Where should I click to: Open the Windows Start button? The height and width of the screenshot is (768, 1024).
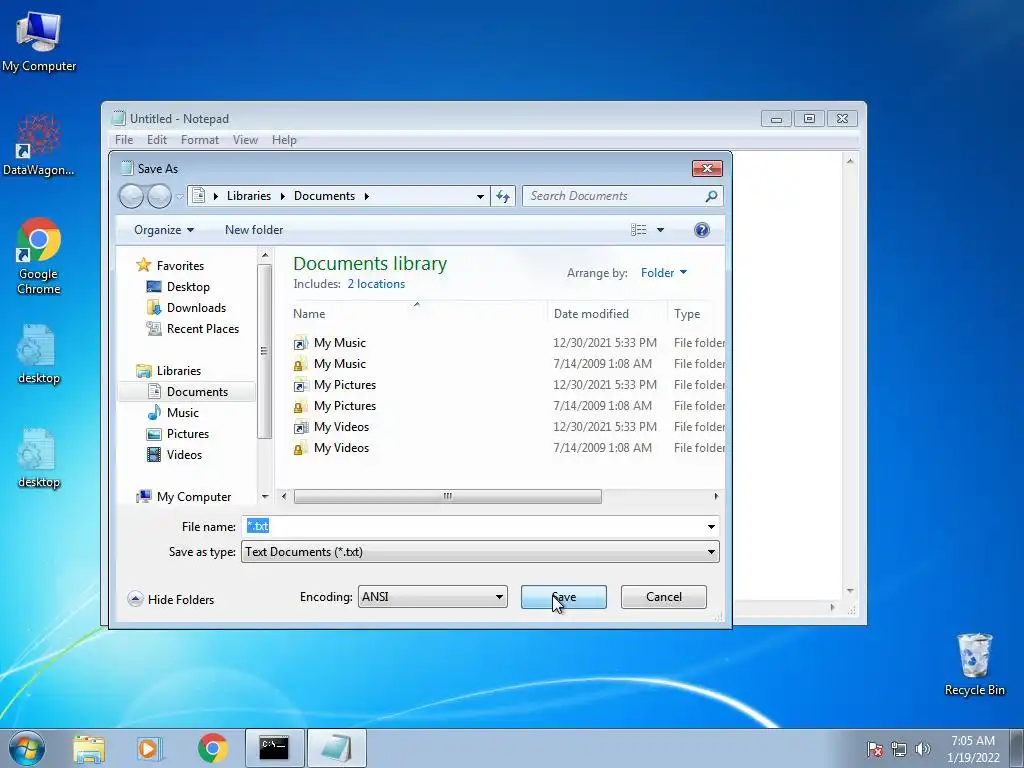(x=27, y=748)
